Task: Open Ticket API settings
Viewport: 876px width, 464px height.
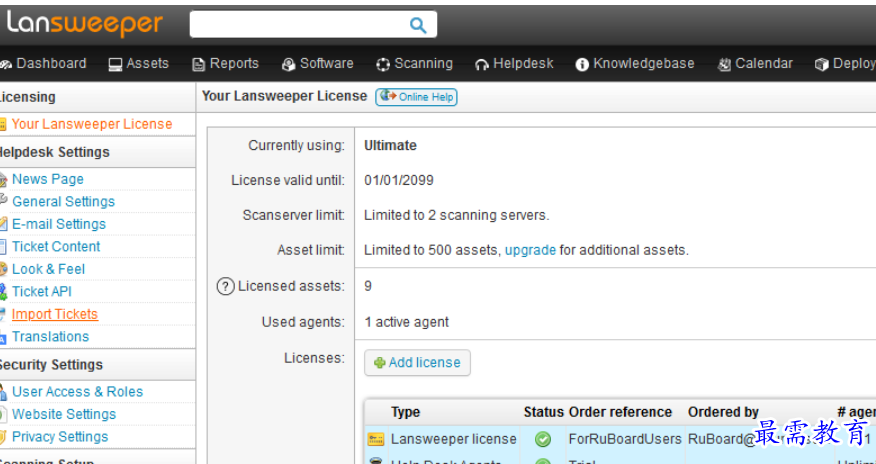Action: pyautogui.click(x=42, y=291)
